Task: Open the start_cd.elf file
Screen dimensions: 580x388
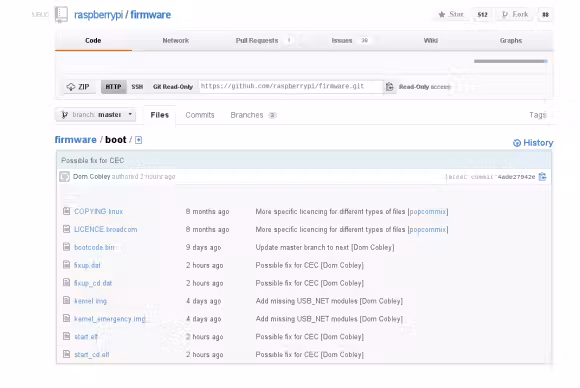Action: [x=92, y=354]
